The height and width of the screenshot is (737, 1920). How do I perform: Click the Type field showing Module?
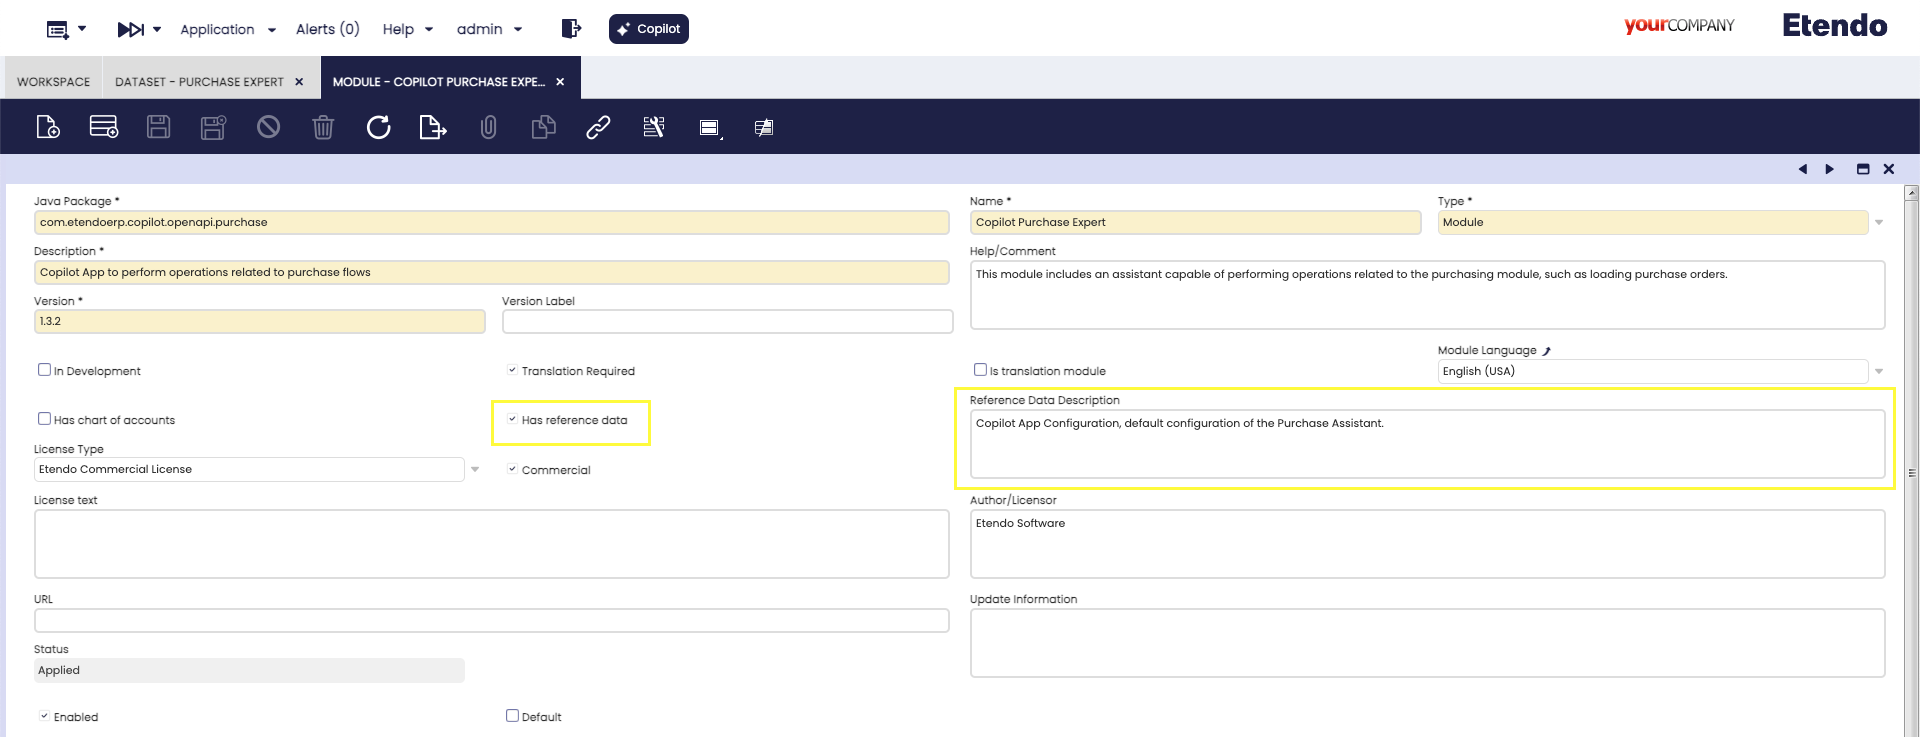tap(1653, 222)
